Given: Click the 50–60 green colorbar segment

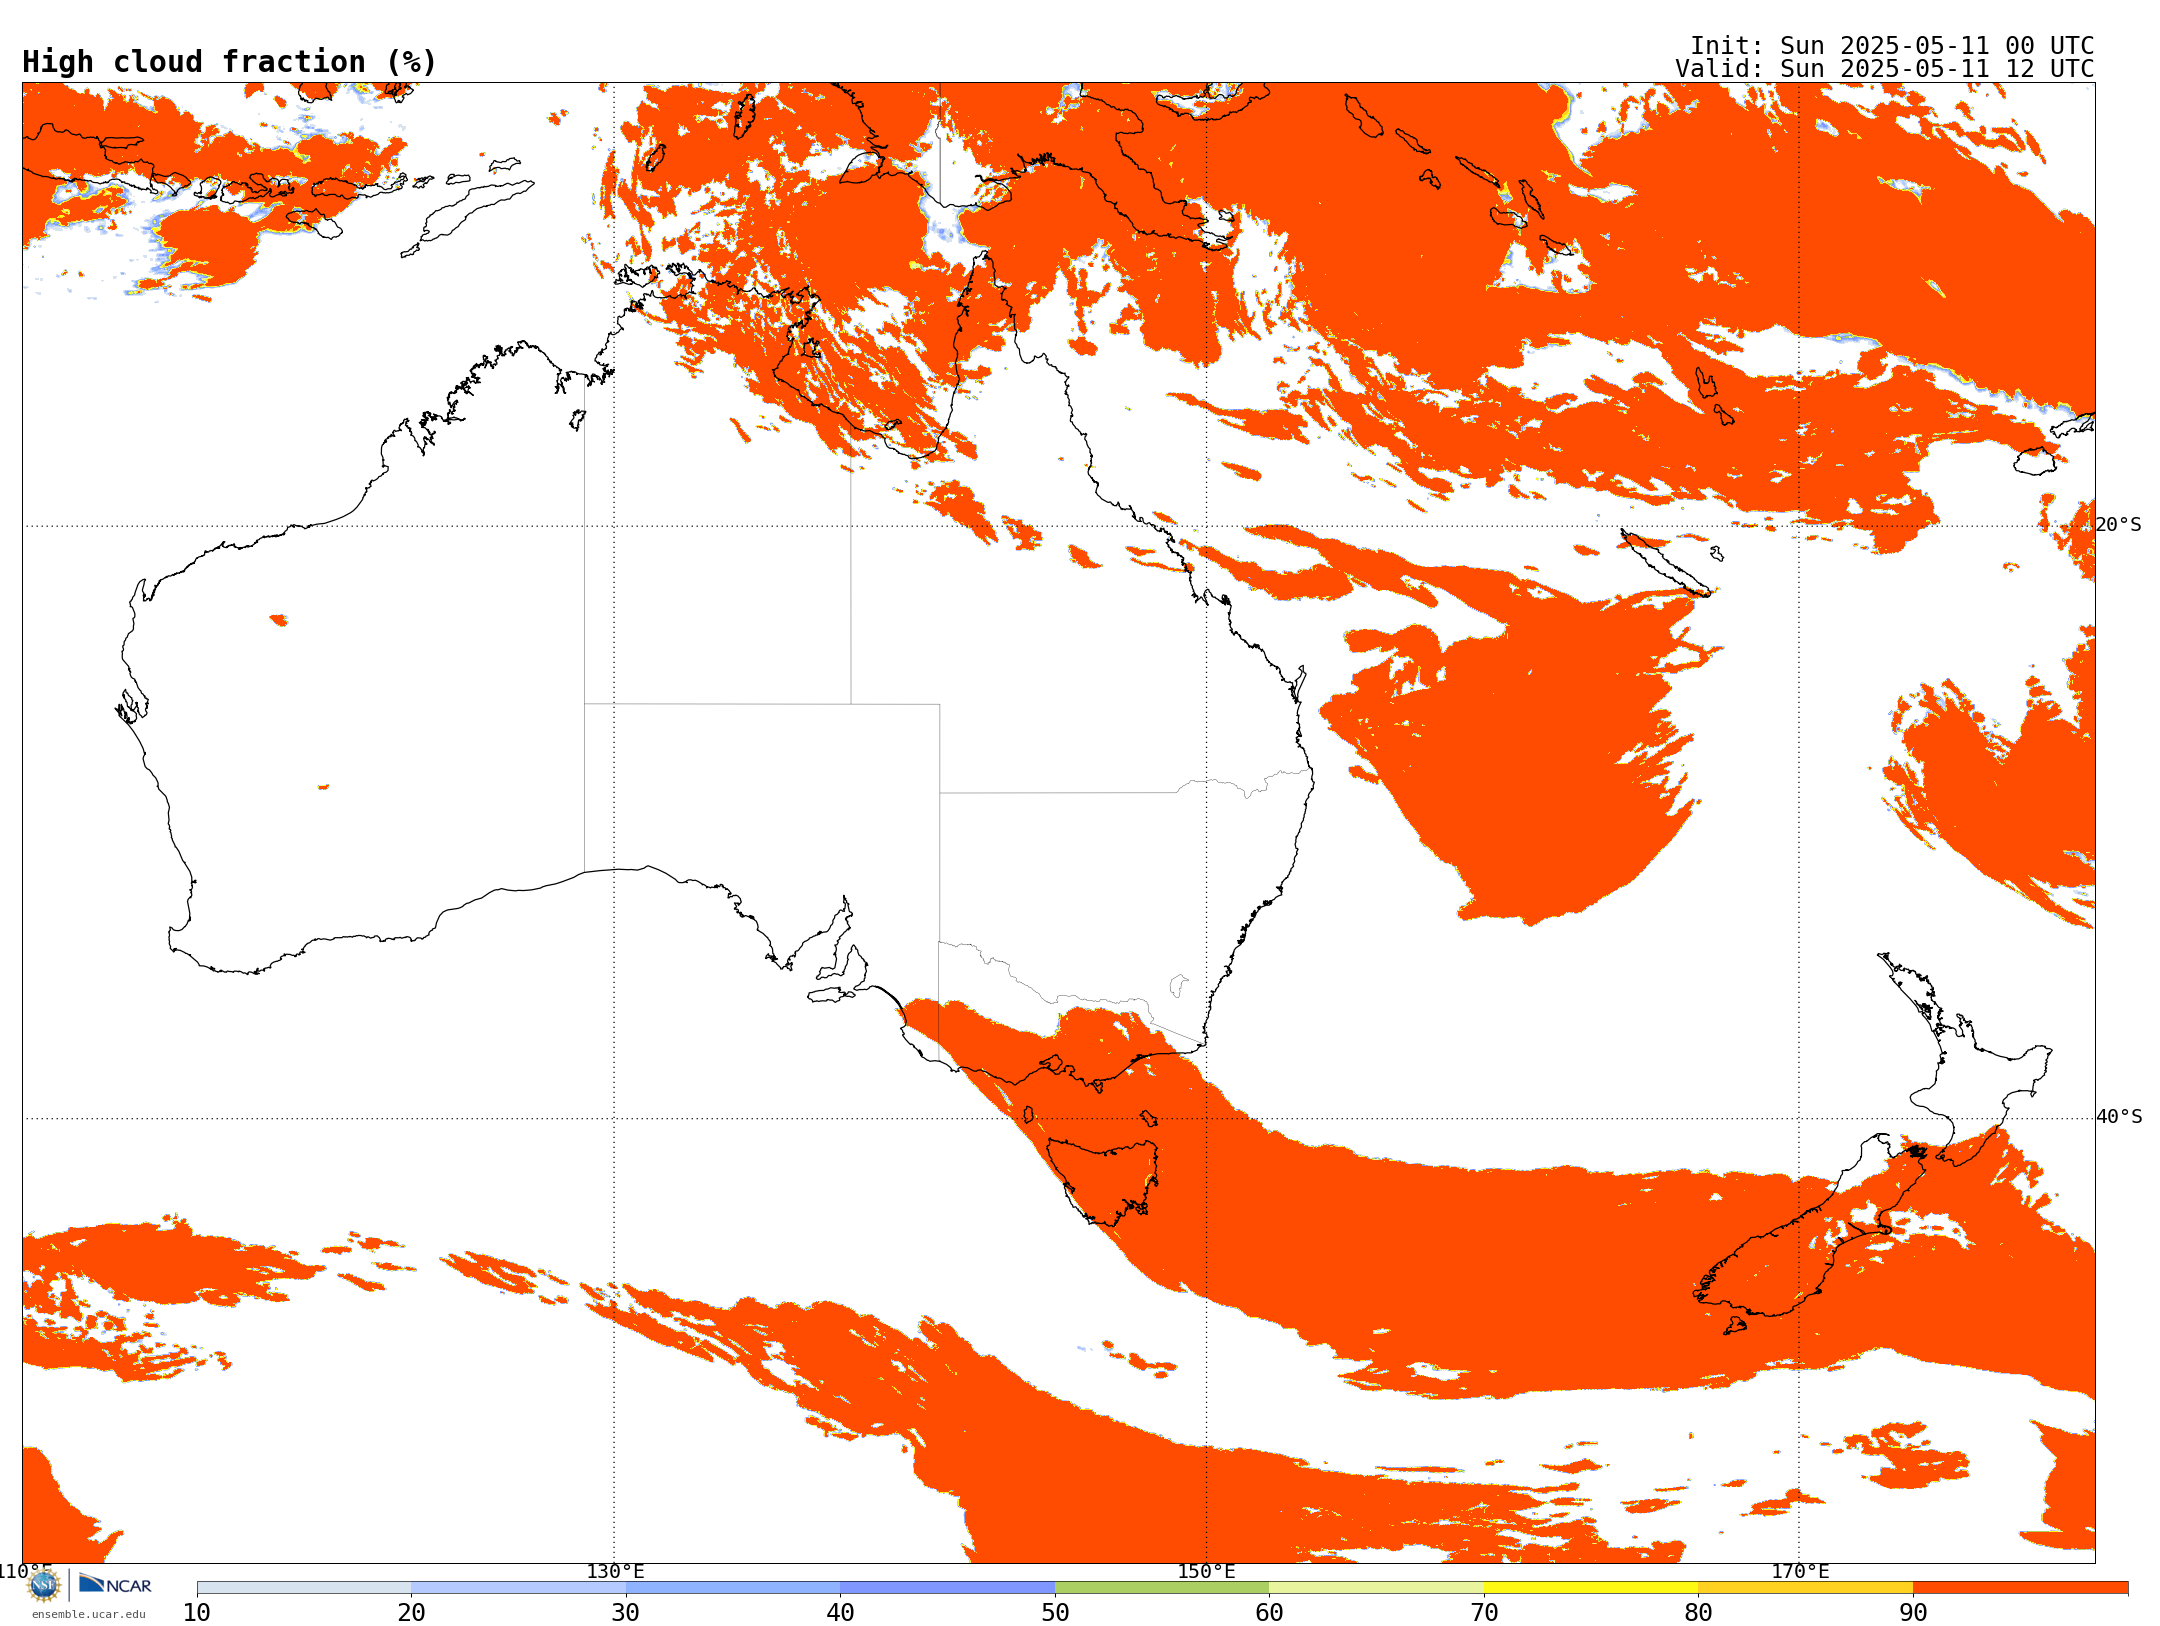Looking at the screenshot, I should pos(1162,1588).
